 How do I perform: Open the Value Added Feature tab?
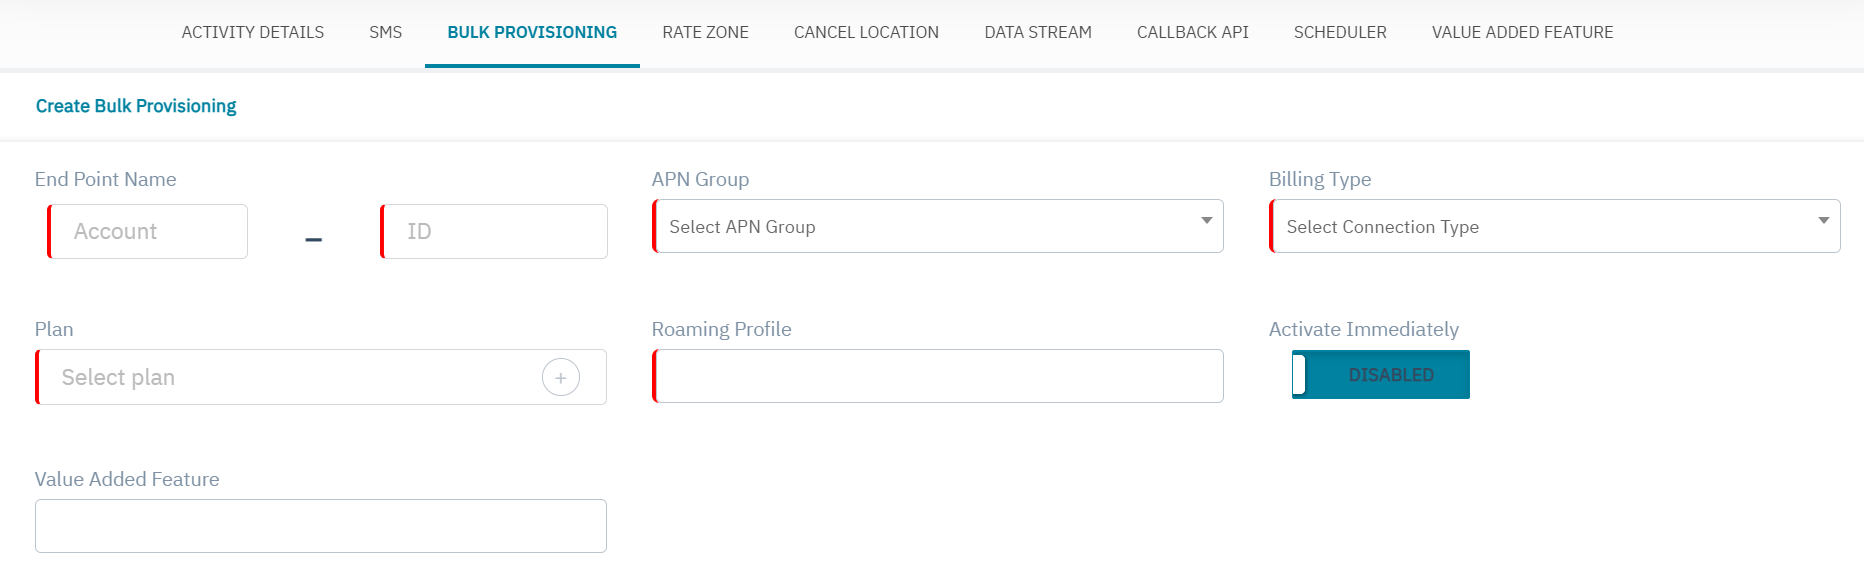coord(1522,32)
